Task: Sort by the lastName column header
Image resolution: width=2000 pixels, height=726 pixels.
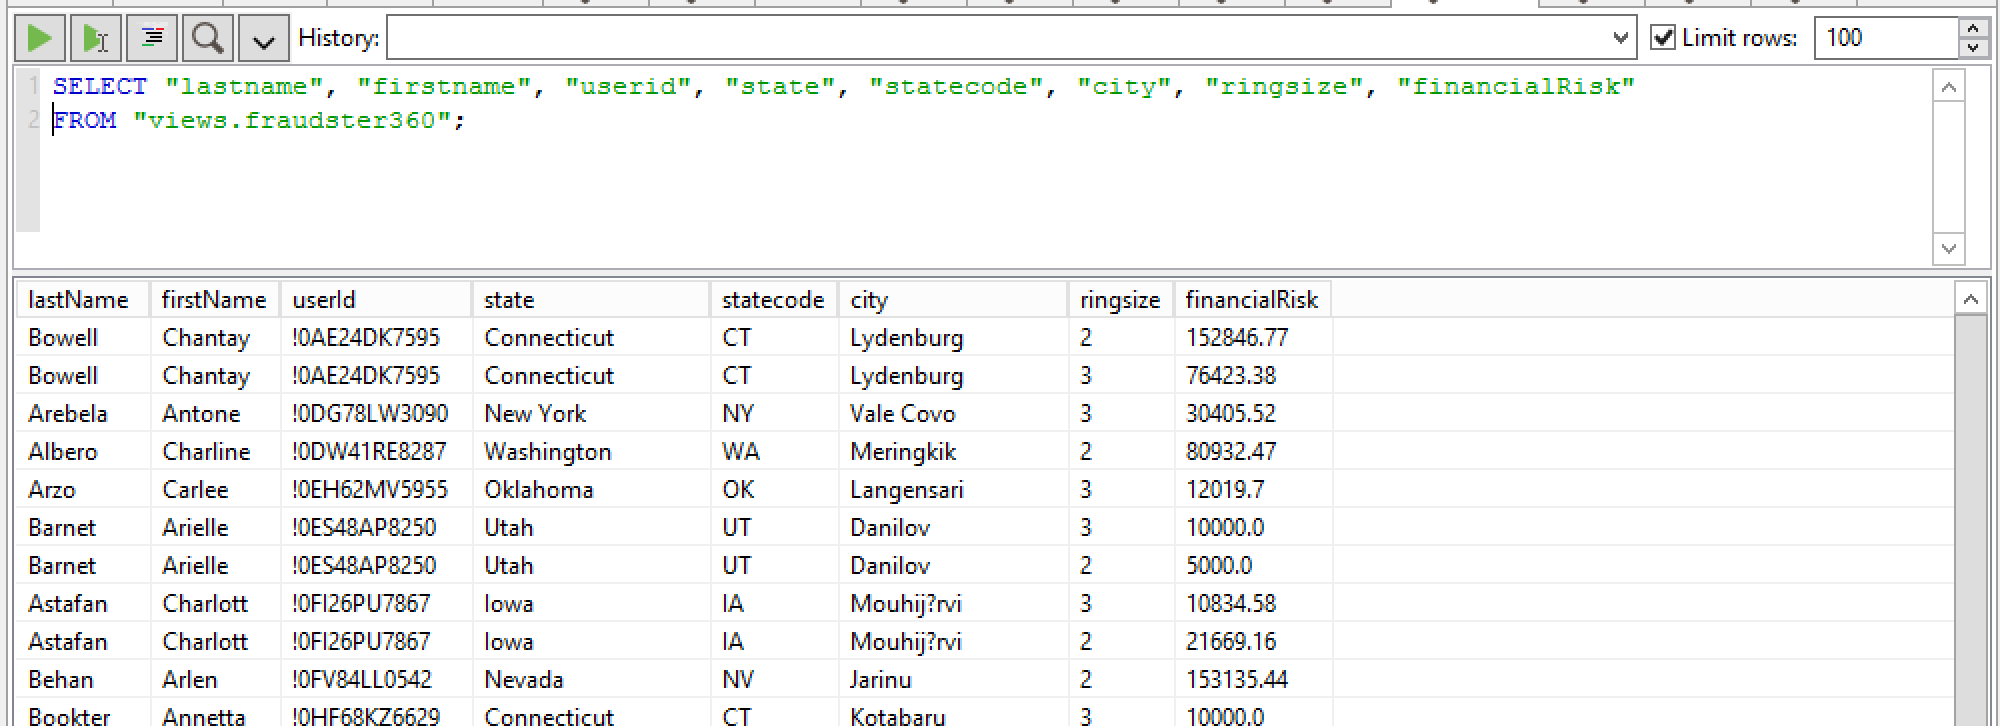Action: pyautogui.click(x=79, y=300)
